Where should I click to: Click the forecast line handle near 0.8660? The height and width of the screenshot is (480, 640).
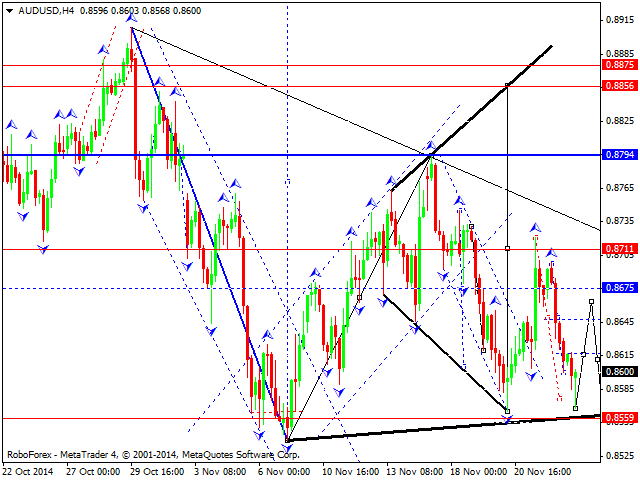[x=591, y=302]
